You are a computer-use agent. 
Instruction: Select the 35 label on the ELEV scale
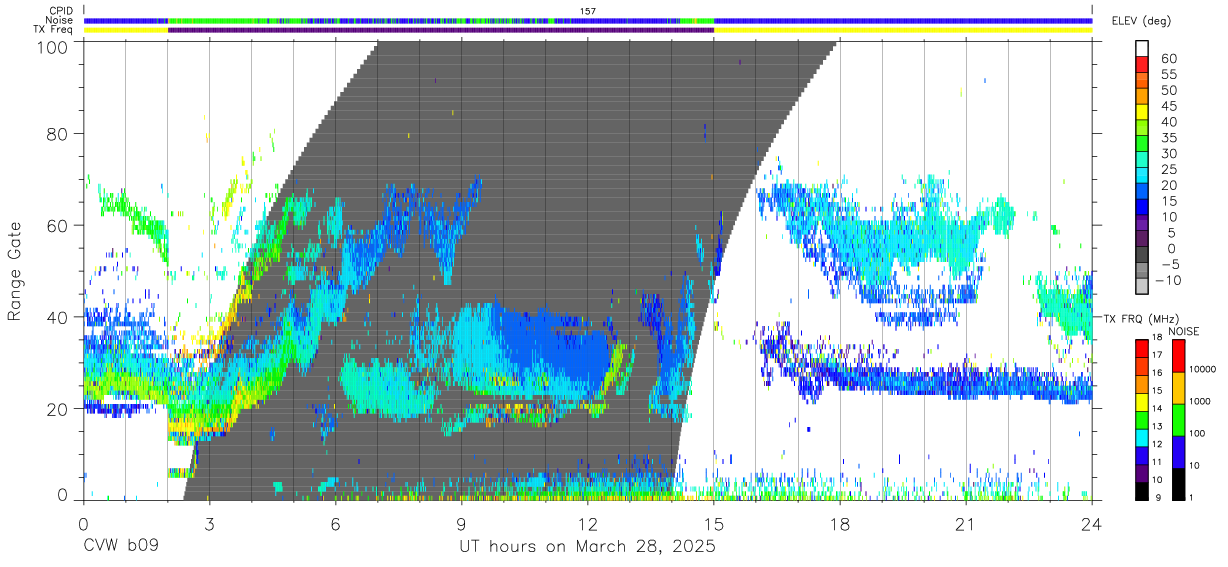pyautogui.click(x=1169, y=138)
